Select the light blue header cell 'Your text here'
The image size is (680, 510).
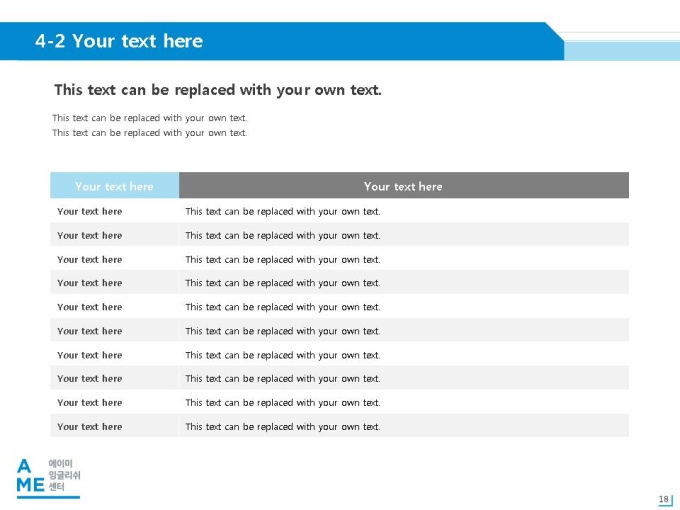[114, 186]
